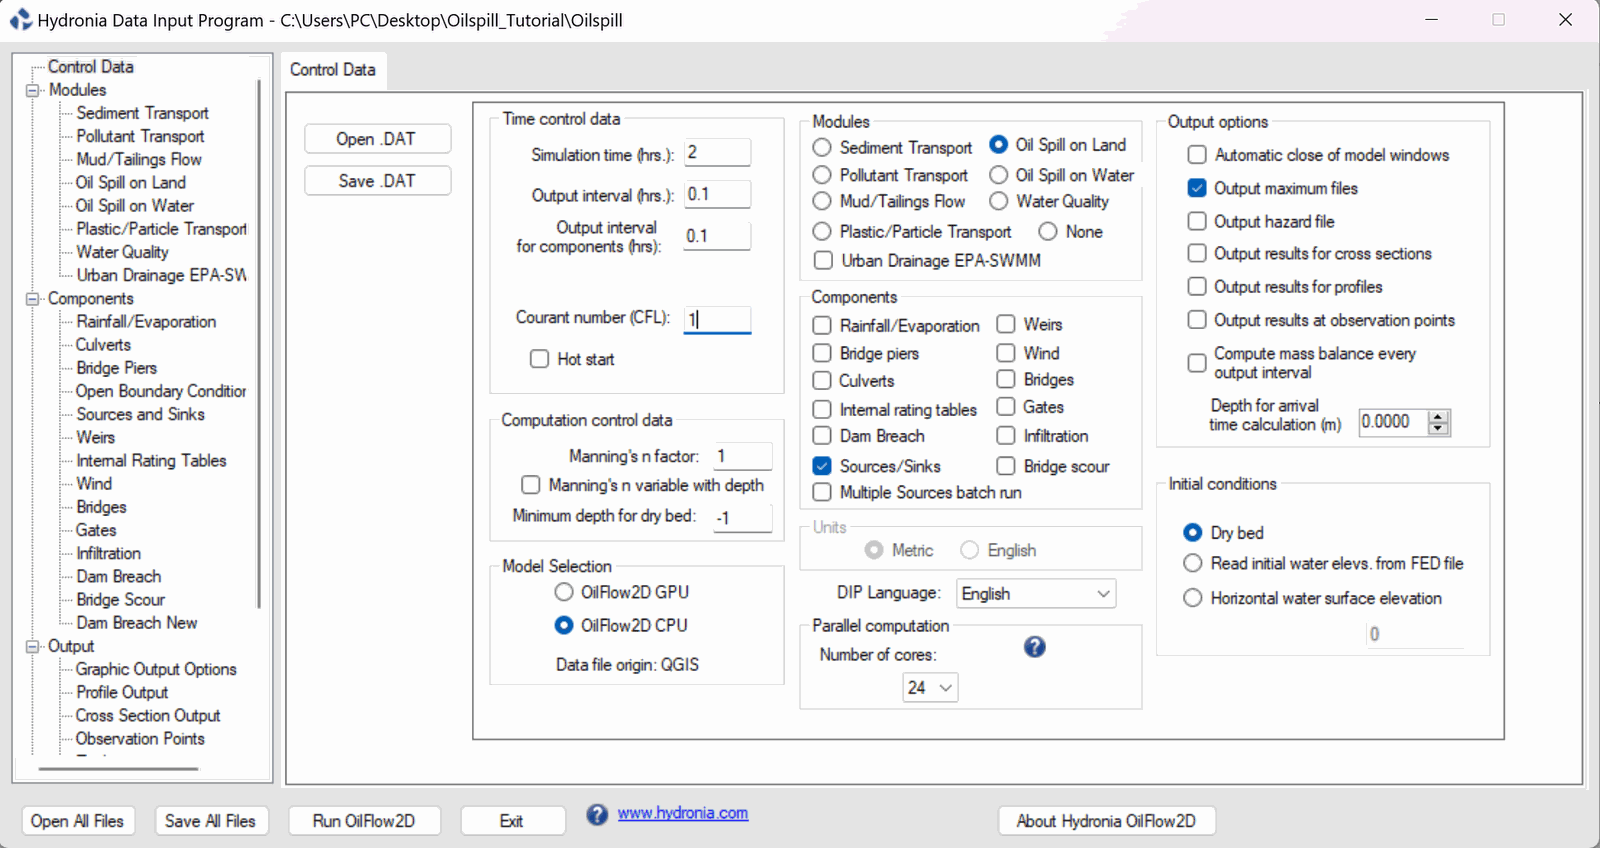Screen dimensions: 1600x848
Task: Check Multiple Sources batch run
Action: click(x=822, y=493)
